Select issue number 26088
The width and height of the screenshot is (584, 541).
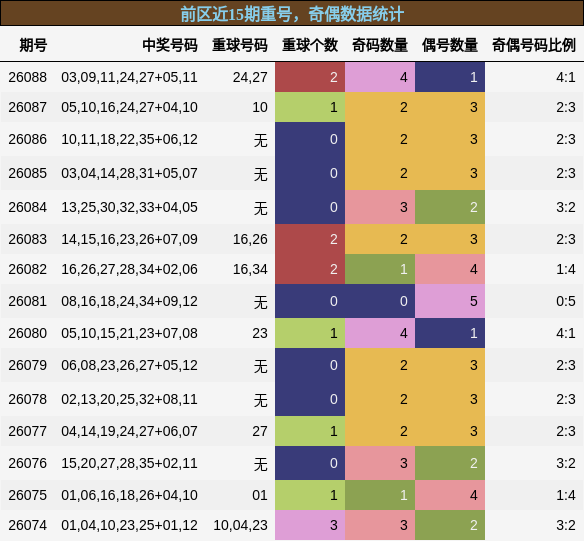click(x=28, y=77)
